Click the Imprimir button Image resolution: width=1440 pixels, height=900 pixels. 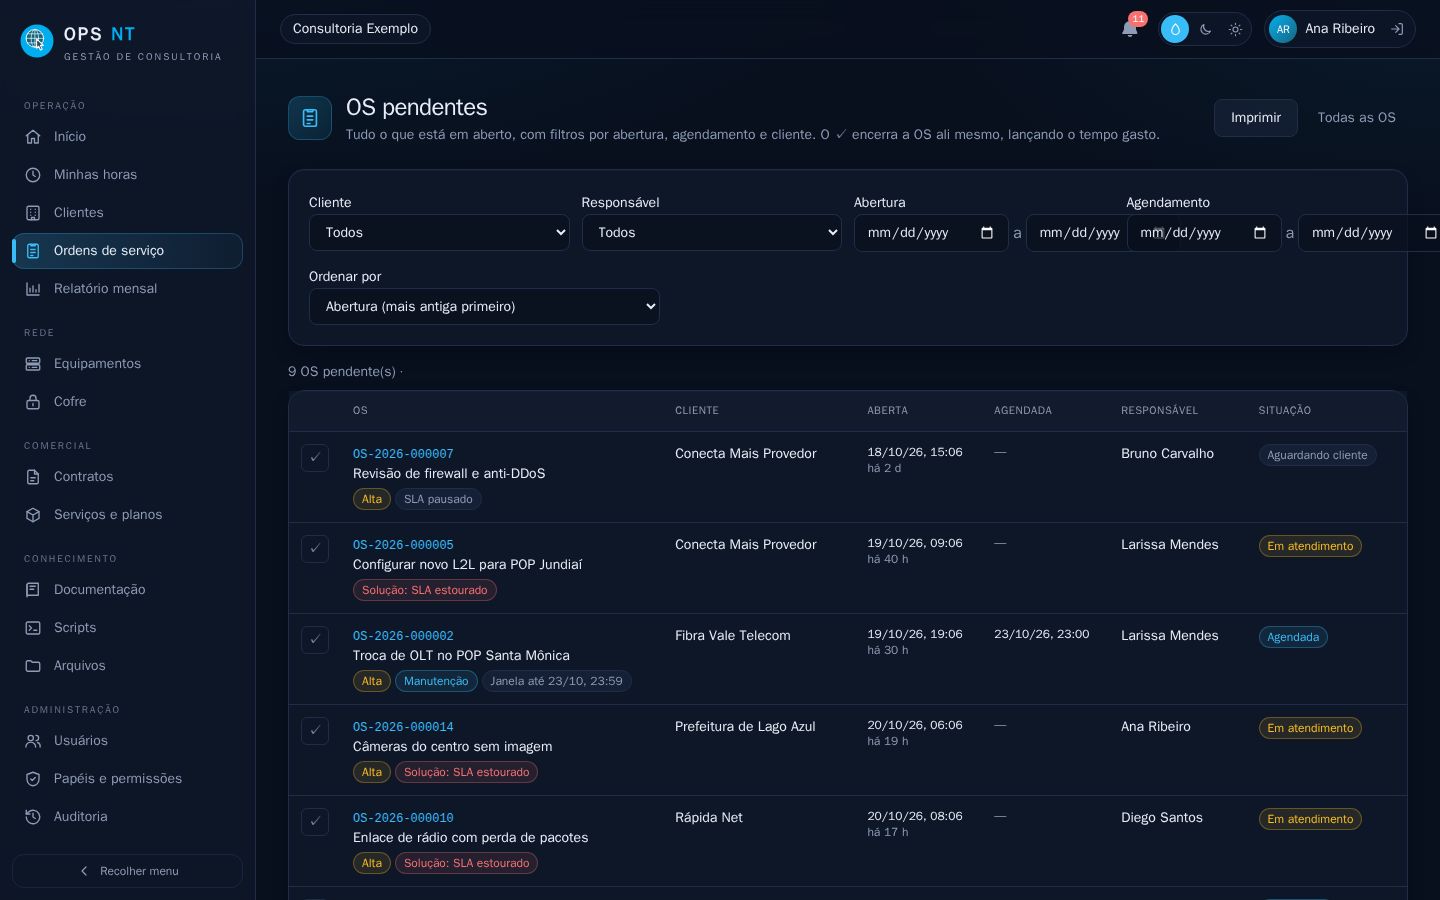click(1256, 118)
